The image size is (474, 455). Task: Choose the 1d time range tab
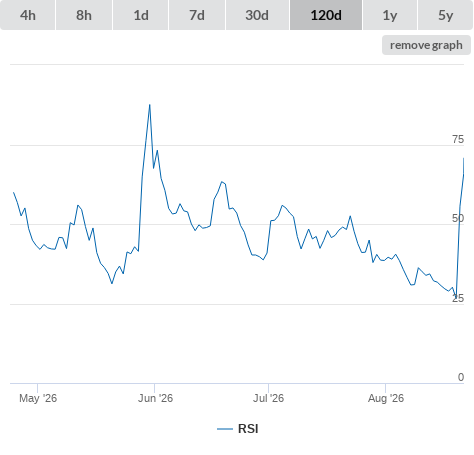(x=141, y=15)
